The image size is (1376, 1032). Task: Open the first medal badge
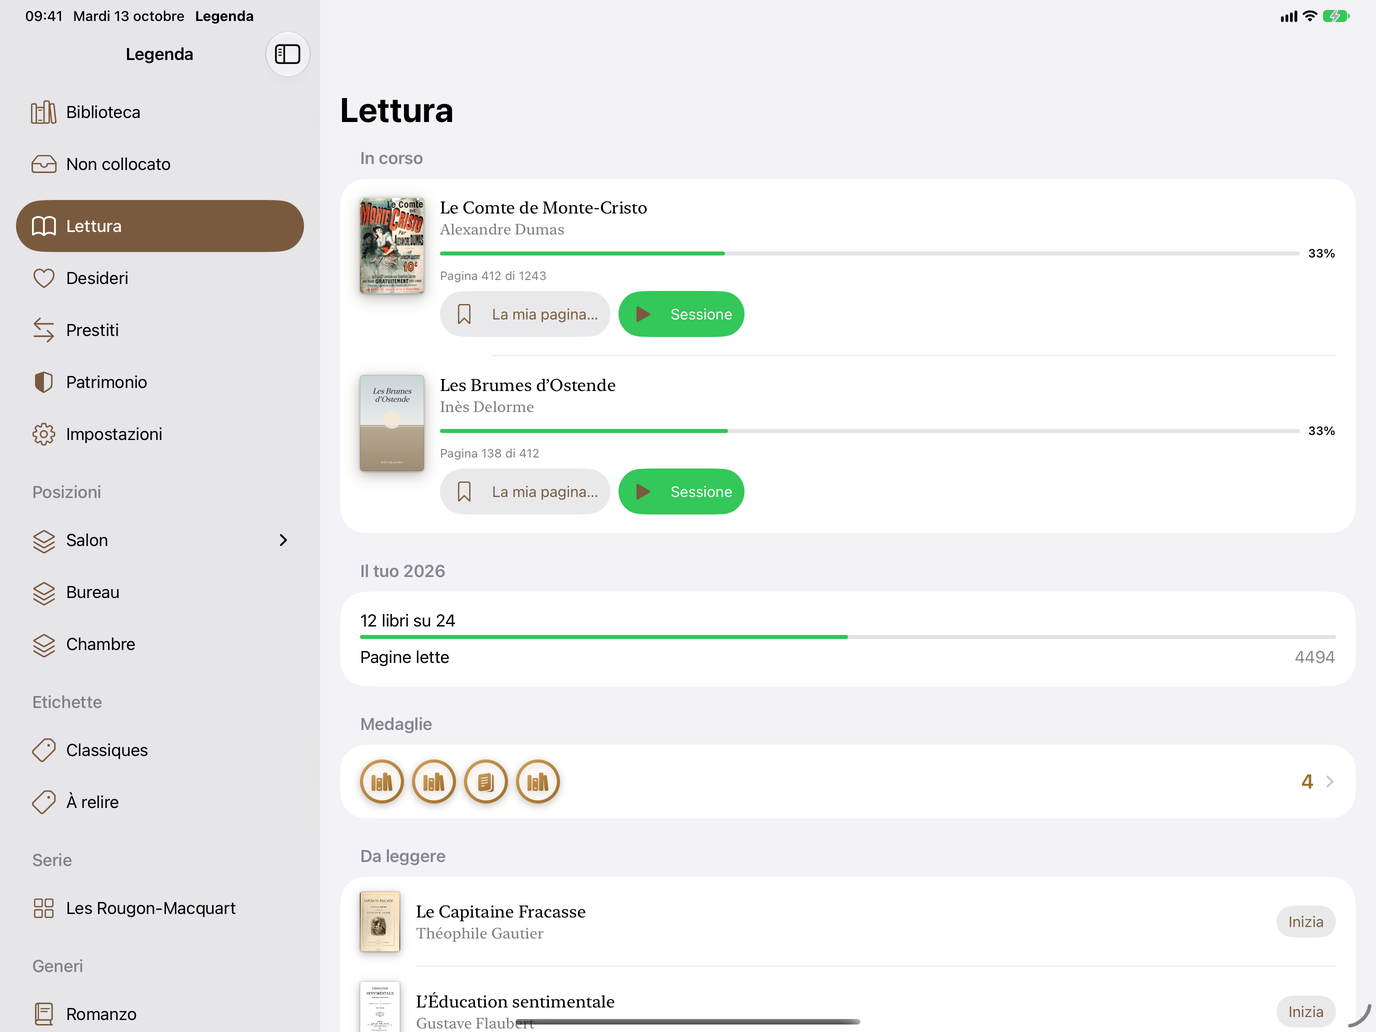coord(382,782)
